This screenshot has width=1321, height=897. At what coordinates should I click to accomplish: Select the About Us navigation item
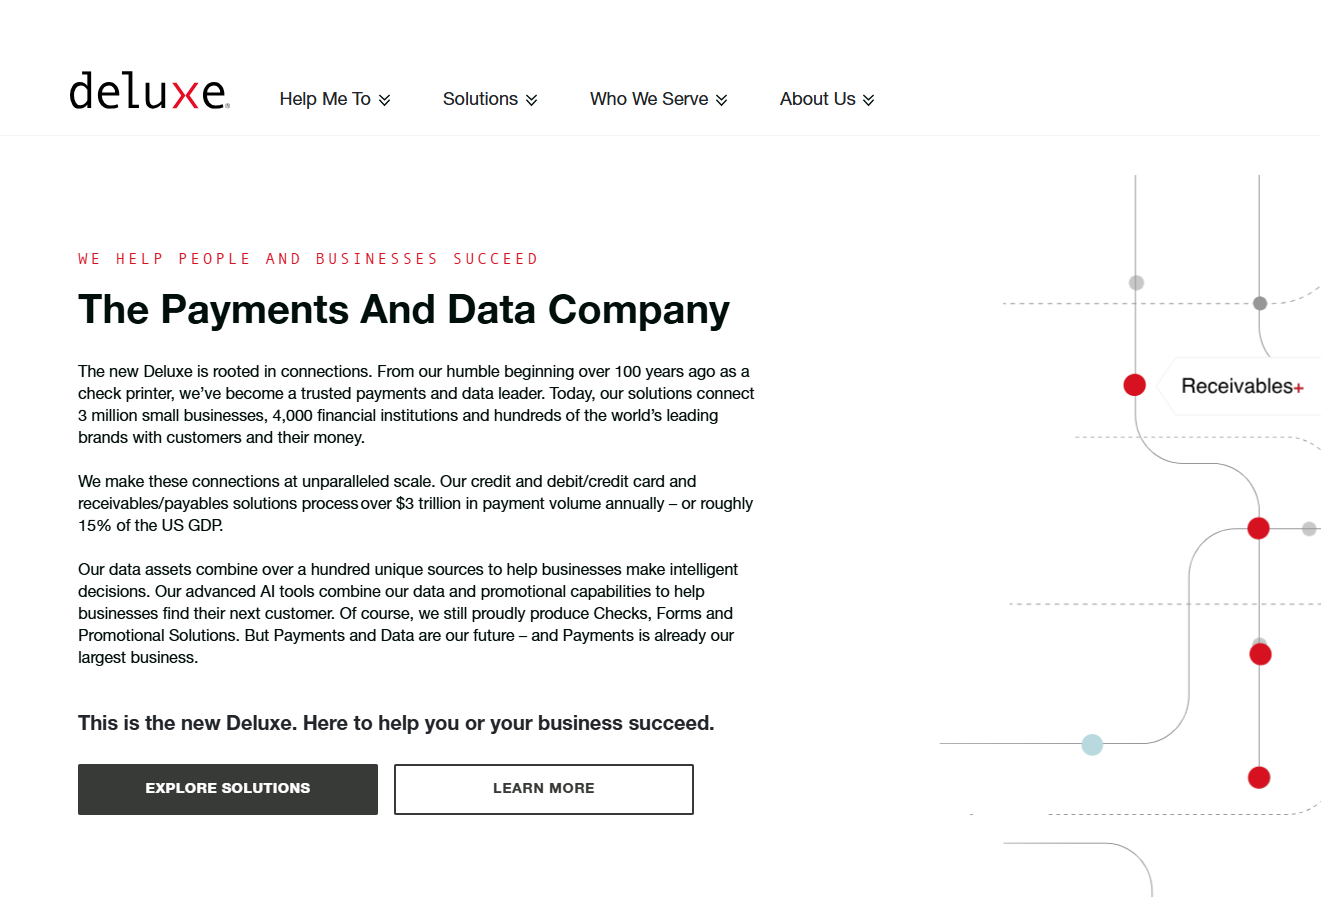pos(817,99)
